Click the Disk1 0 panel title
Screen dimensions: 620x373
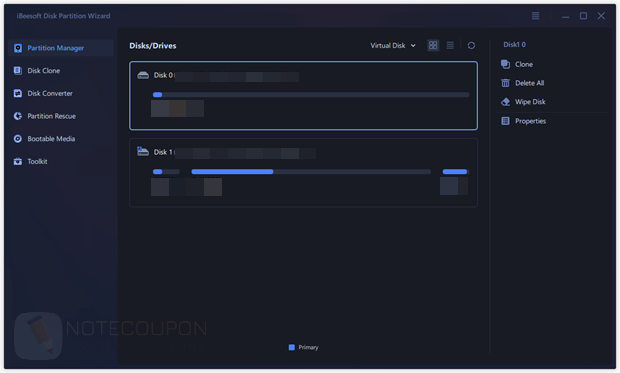coord(514,45)
